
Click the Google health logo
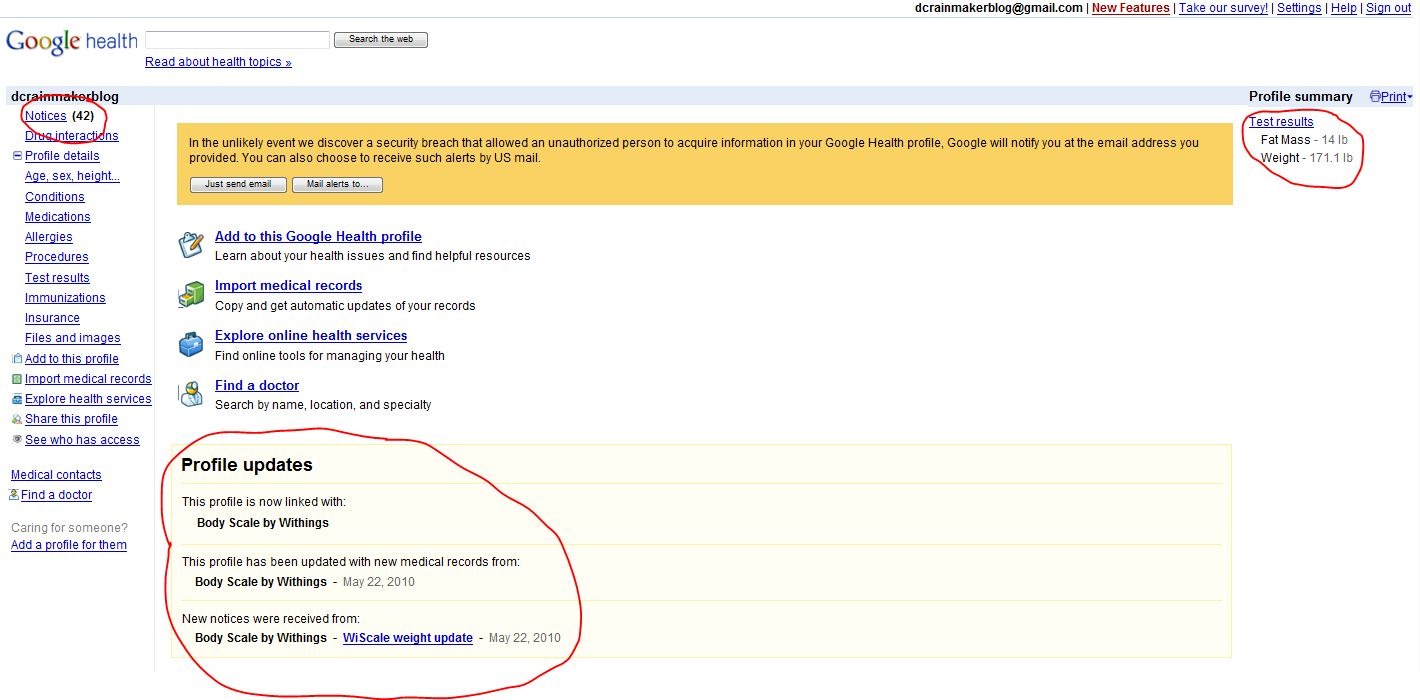(72, 42)
